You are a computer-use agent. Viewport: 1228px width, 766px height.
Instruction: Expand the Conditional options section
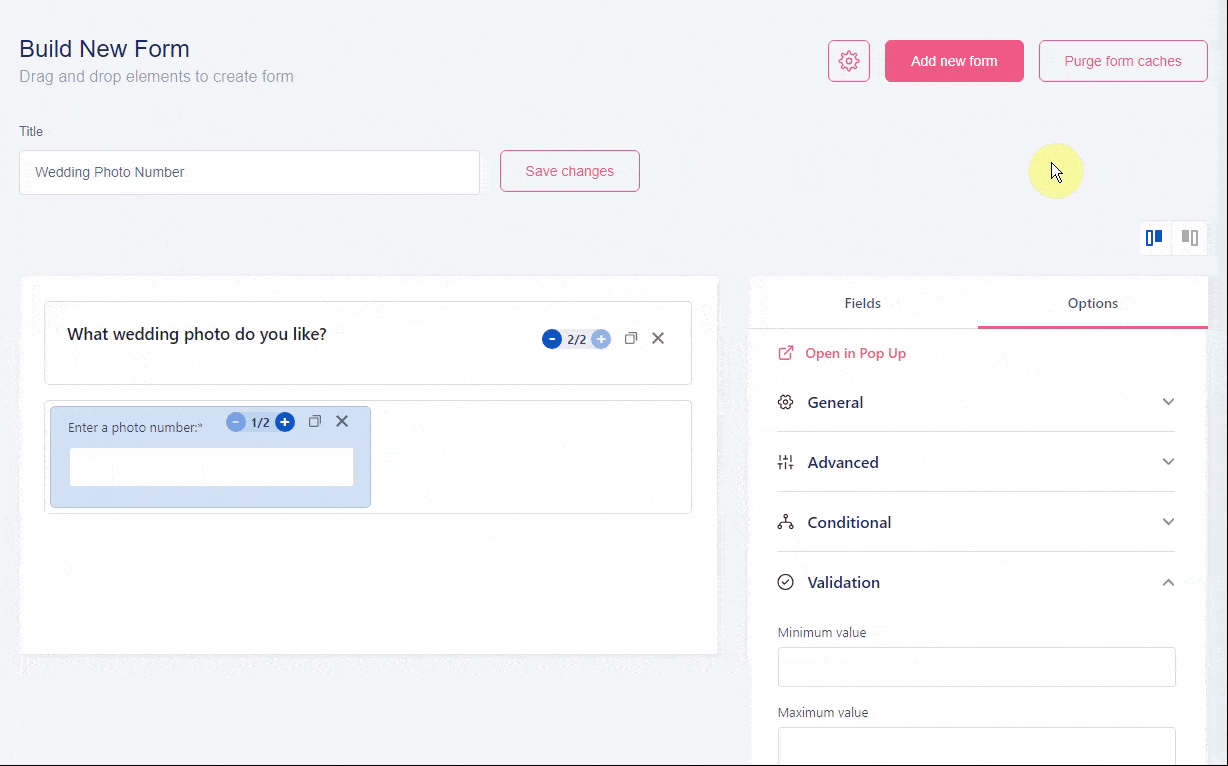tap(975, 522)
